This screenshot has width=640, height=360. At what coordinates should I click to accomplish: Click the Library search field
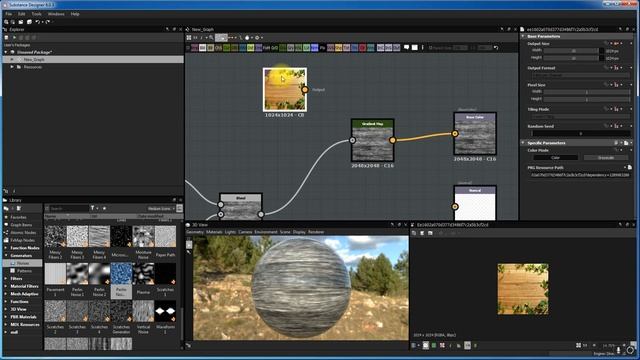pyautogui.click(x=69, y=209)
